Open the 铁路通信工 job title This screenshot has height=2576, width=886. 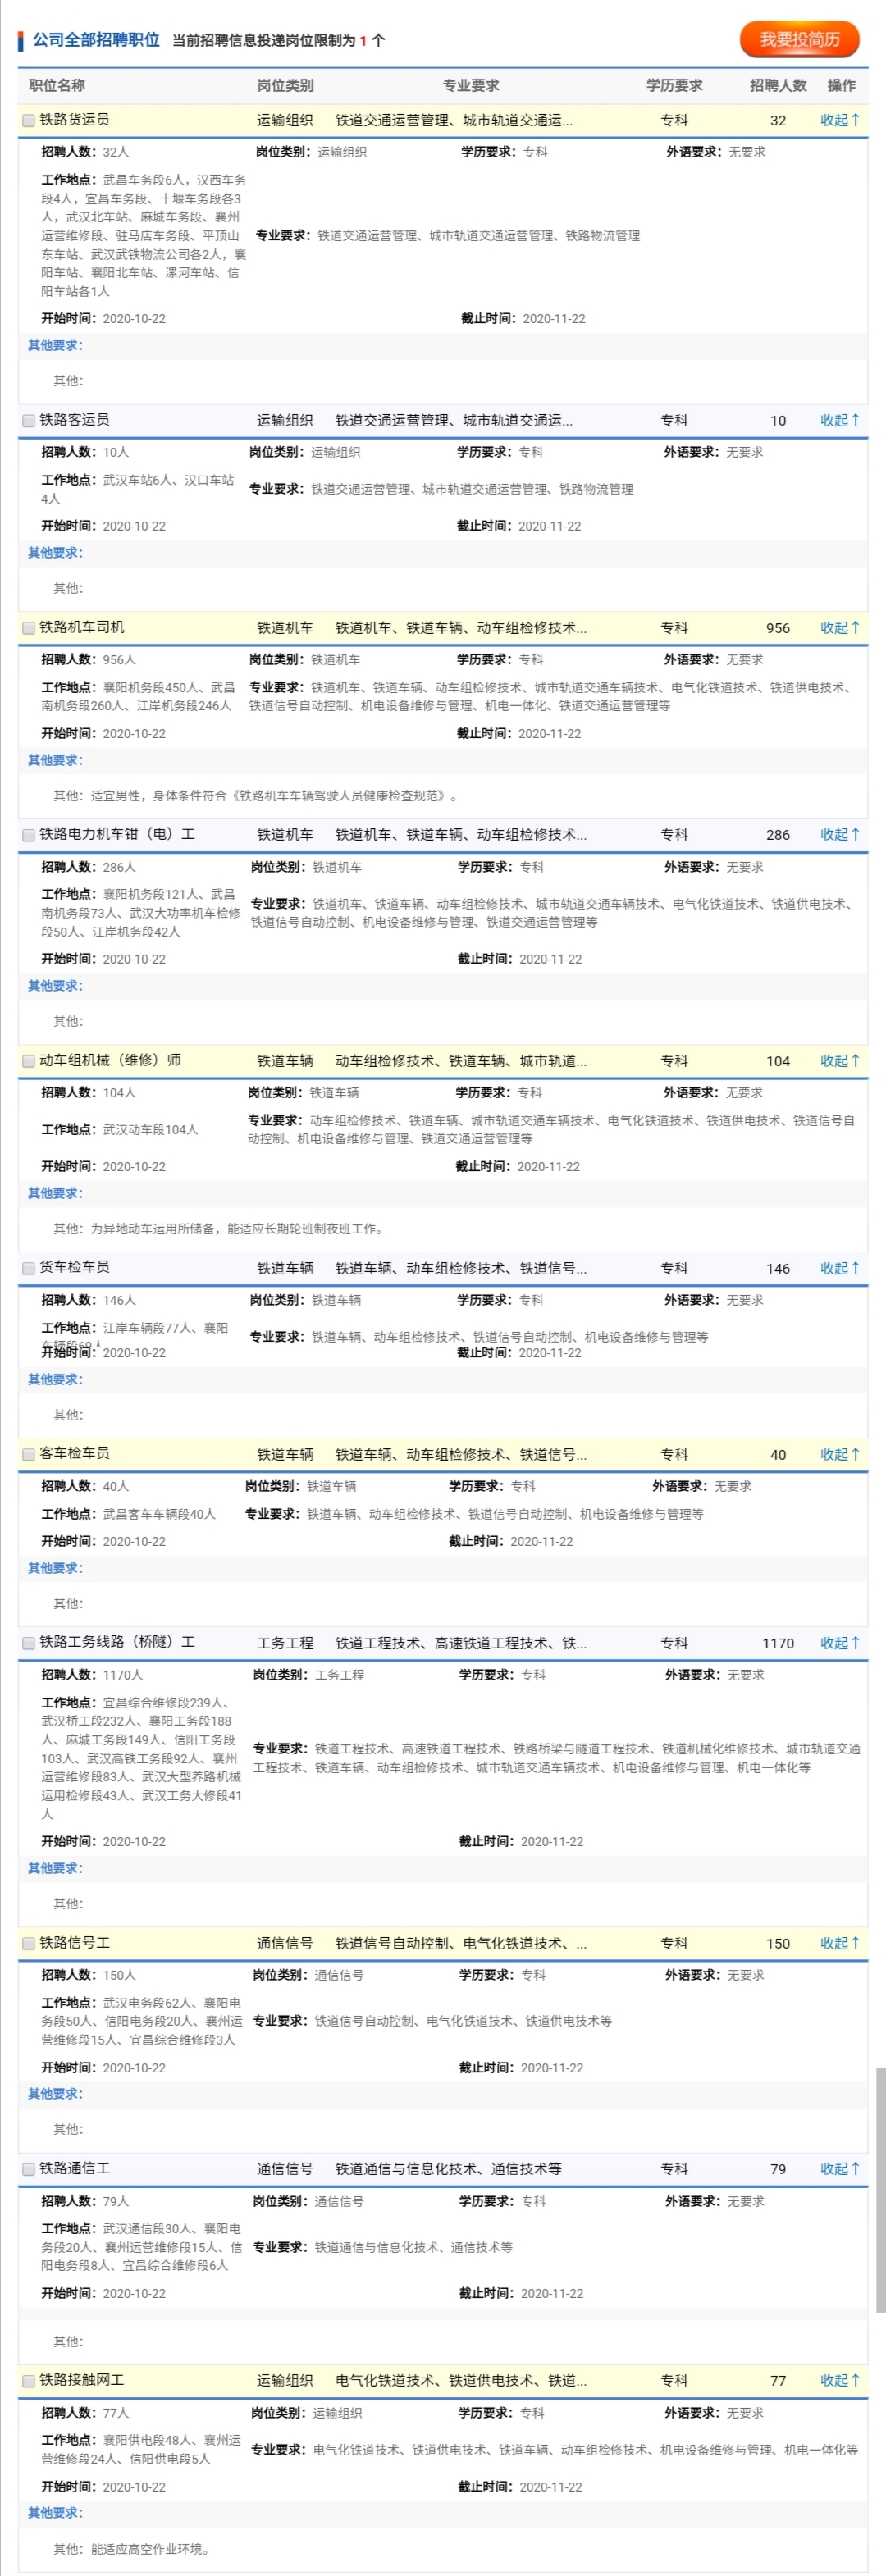tap(75, 2168)
